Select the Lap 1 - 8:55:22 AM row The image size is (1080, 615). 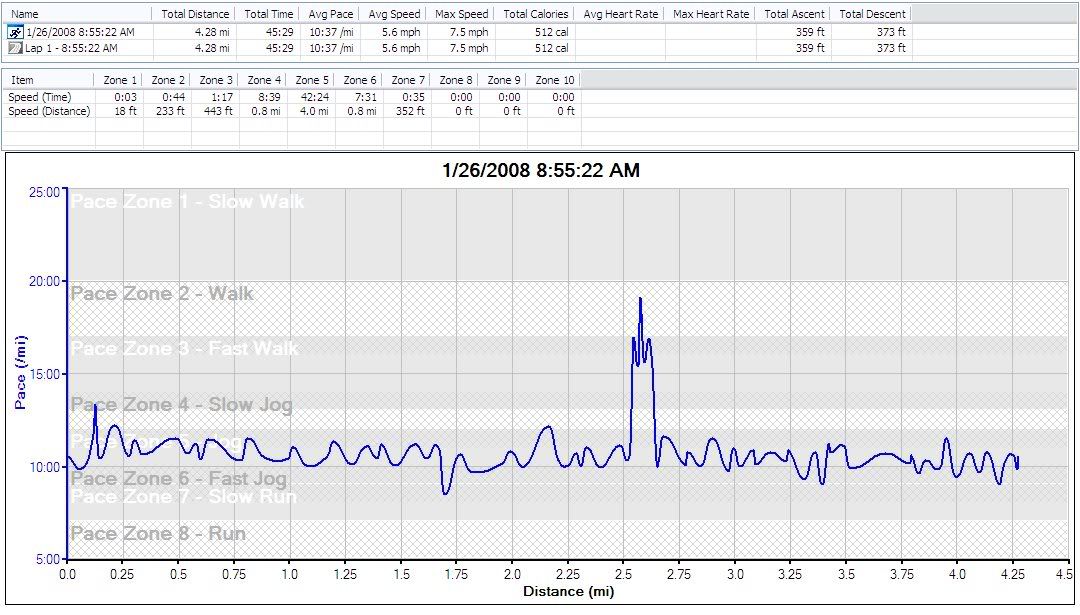tap(71, 48)
